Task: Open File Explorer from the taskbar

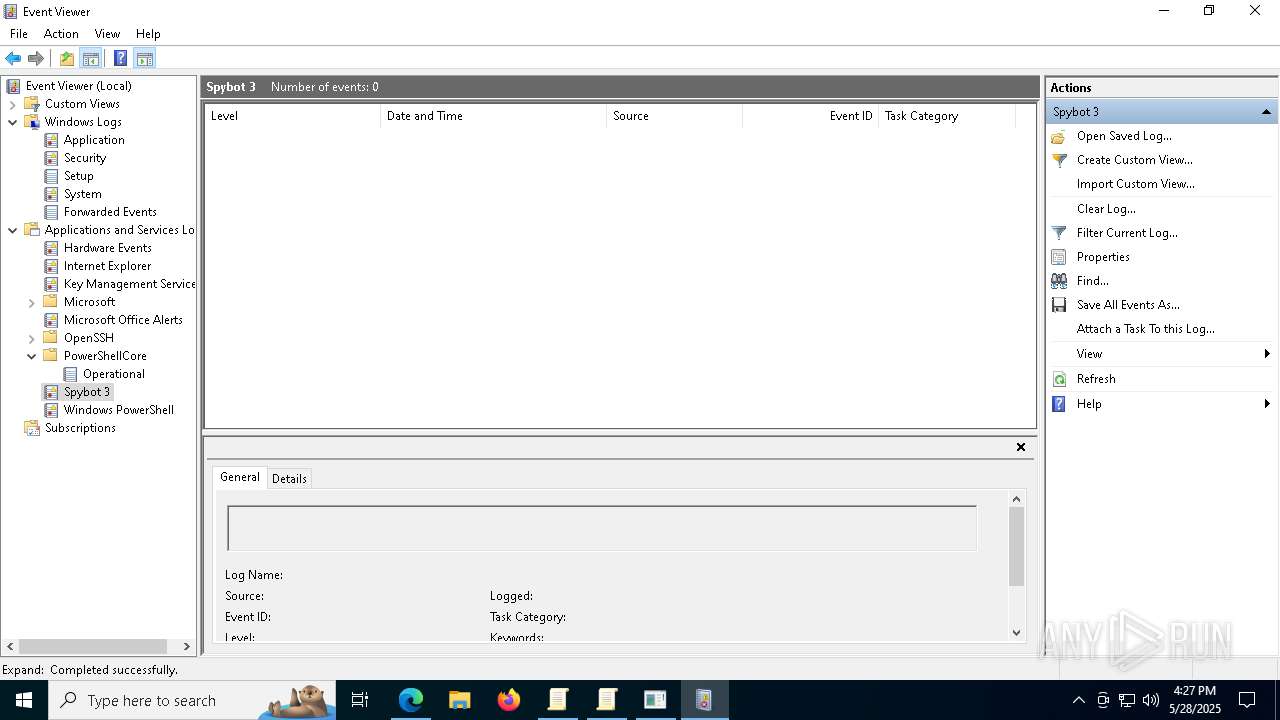Action: point(460,700)
